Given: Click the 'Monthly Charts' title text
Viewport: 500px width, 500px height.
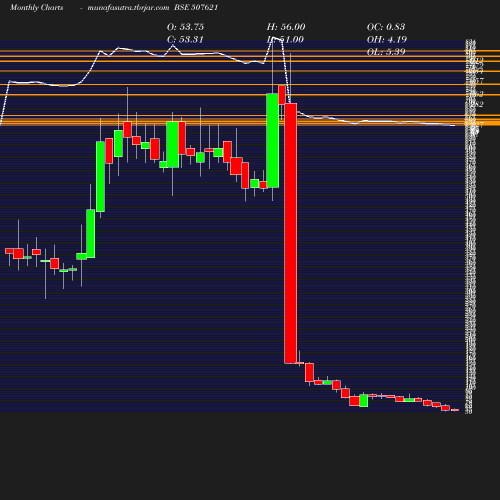Looking at the screenshot, I should point(36,7).
